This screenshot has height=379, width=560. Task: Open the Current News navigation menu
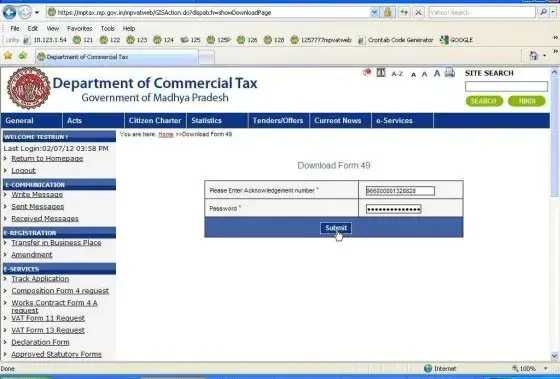coord(341,121)
